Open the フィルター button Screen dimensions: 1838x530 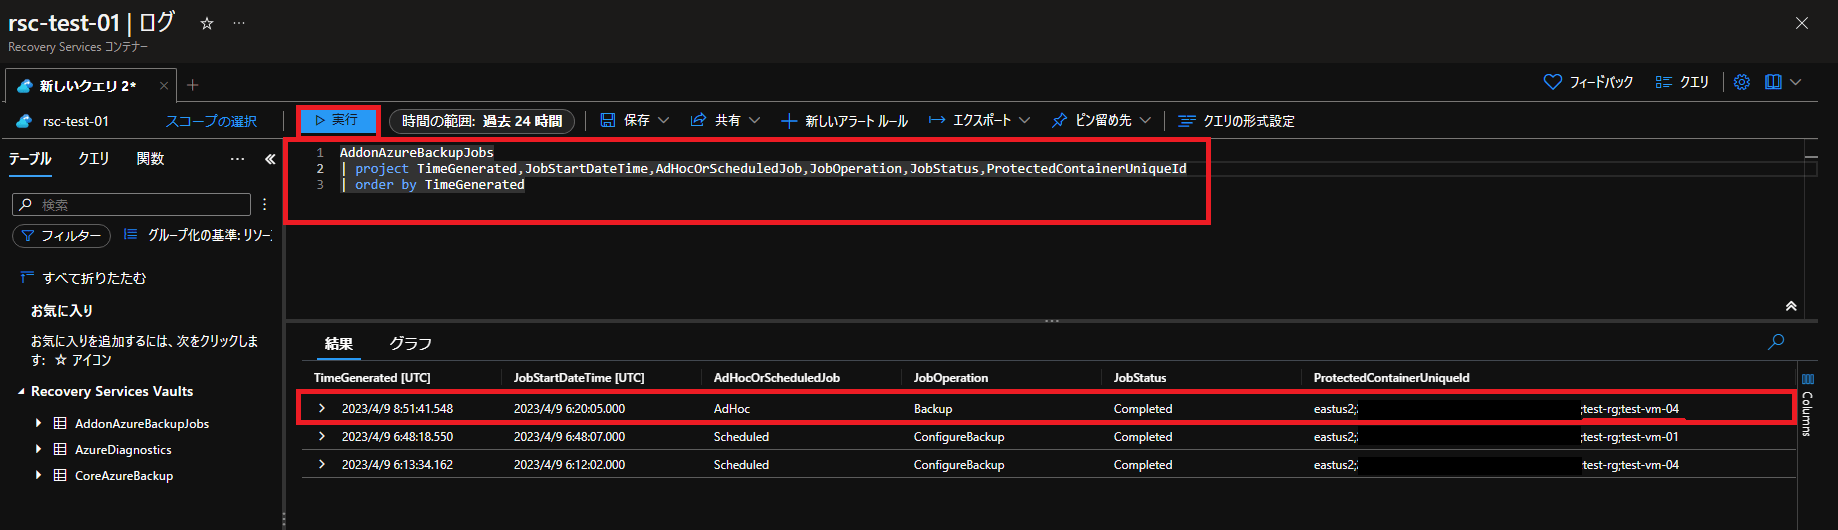pos(61,236)
